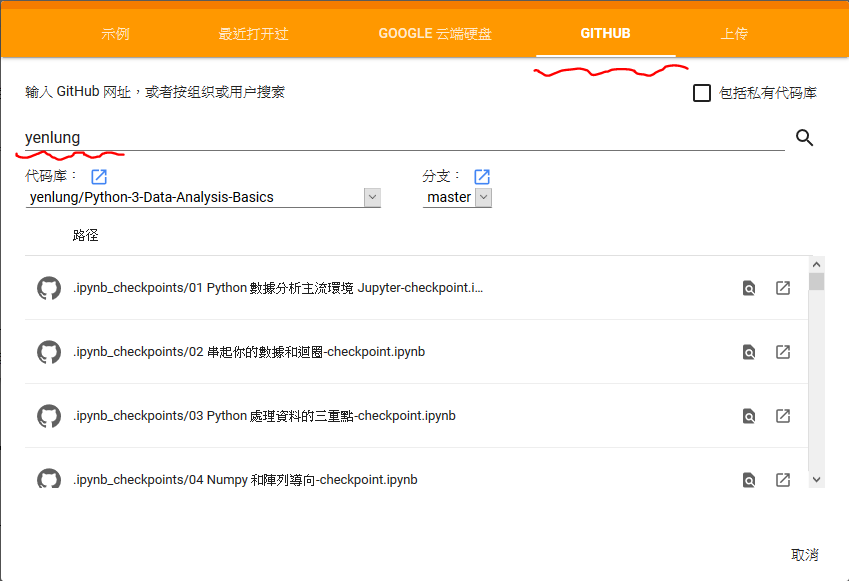
Task: View 02 notebook on GitHub via file-search icon
Action: (749, 352)
